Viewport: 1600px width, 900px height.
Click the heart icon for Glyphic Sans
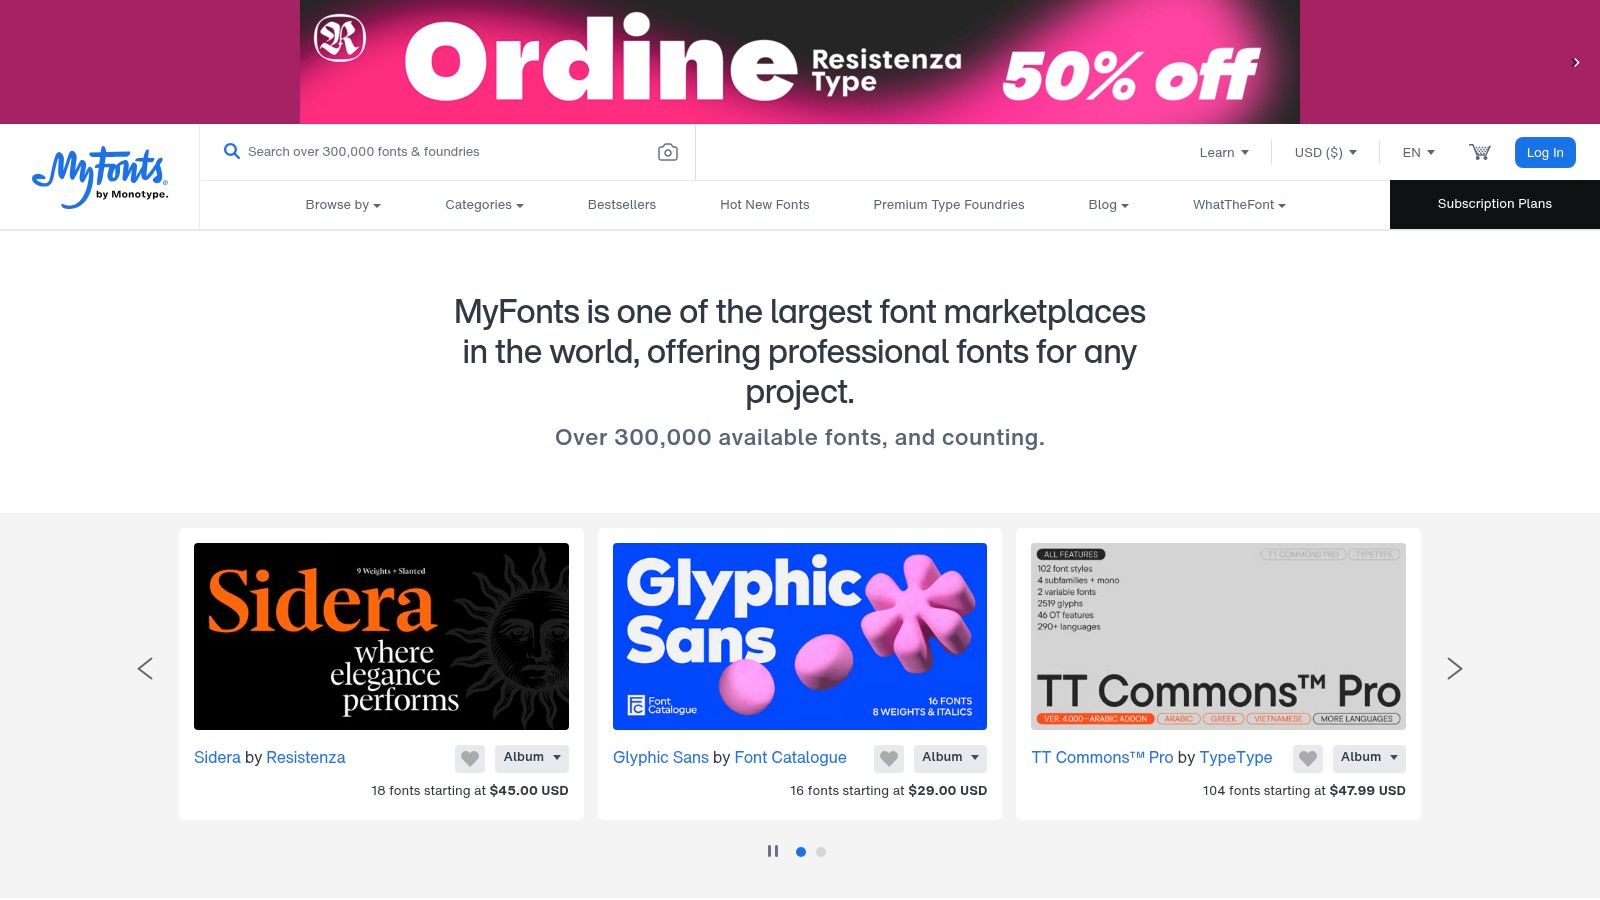point(888,758)
